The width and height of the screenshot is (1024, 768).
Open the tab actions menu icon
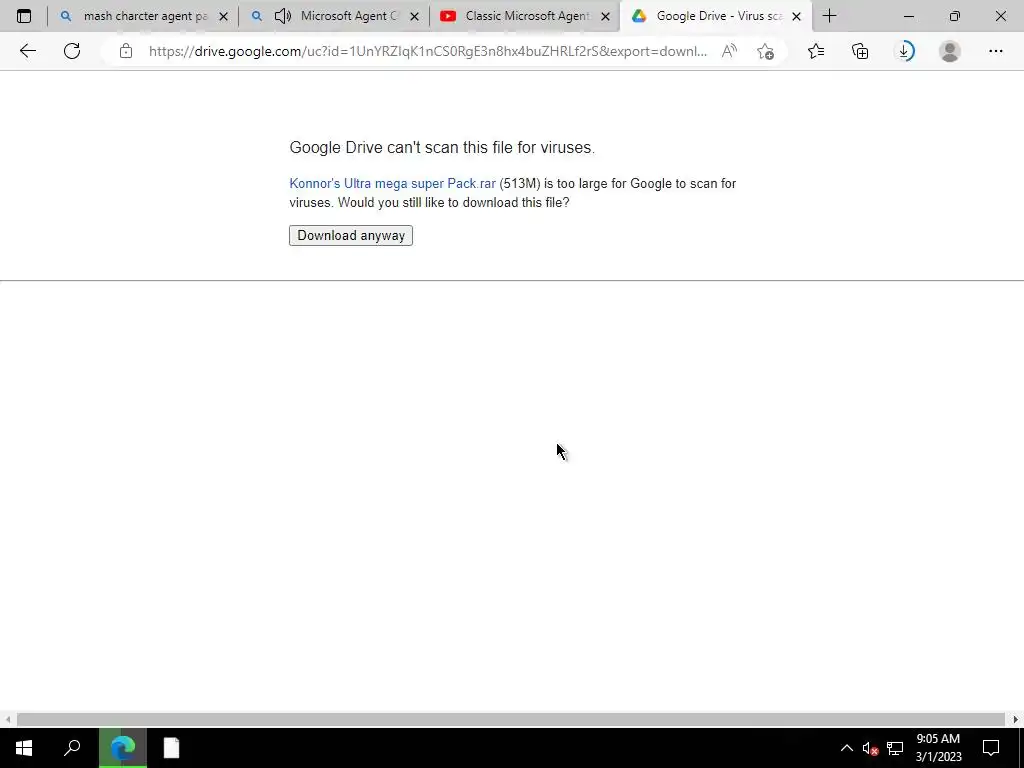click(24, 16)
